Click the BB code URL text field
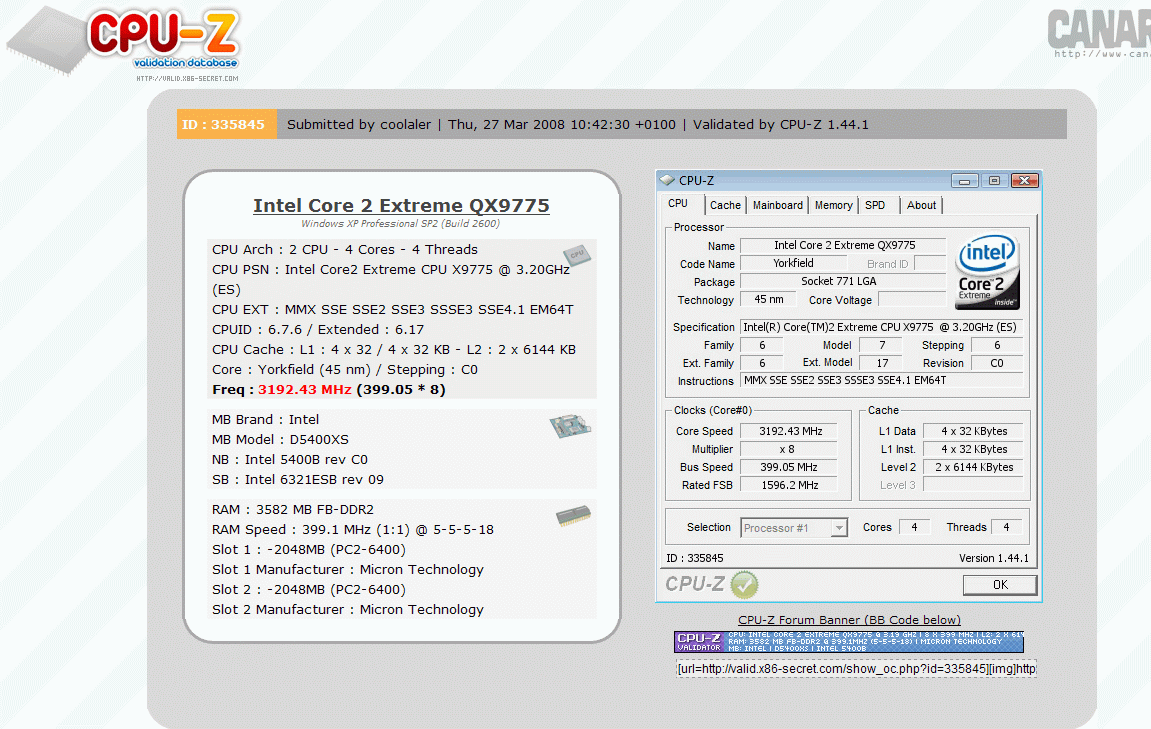Image resolution: width=1151 pixels, height=729 pixels. (856, 669)
